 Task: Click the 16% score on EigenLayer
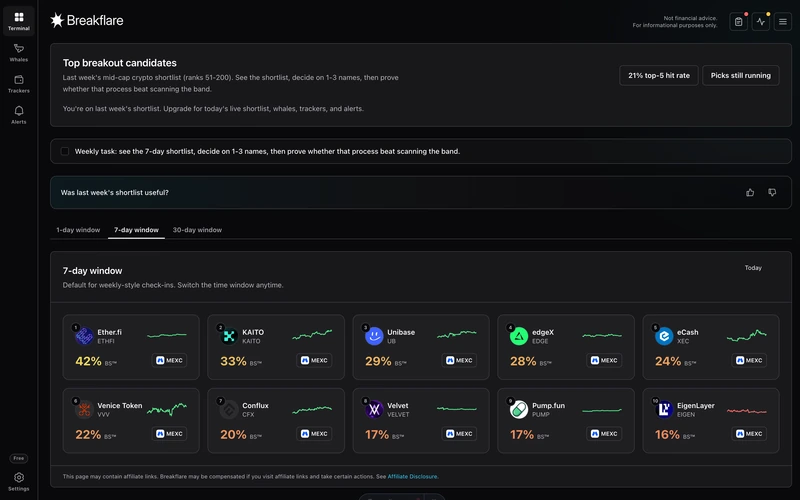click(667, 435)
